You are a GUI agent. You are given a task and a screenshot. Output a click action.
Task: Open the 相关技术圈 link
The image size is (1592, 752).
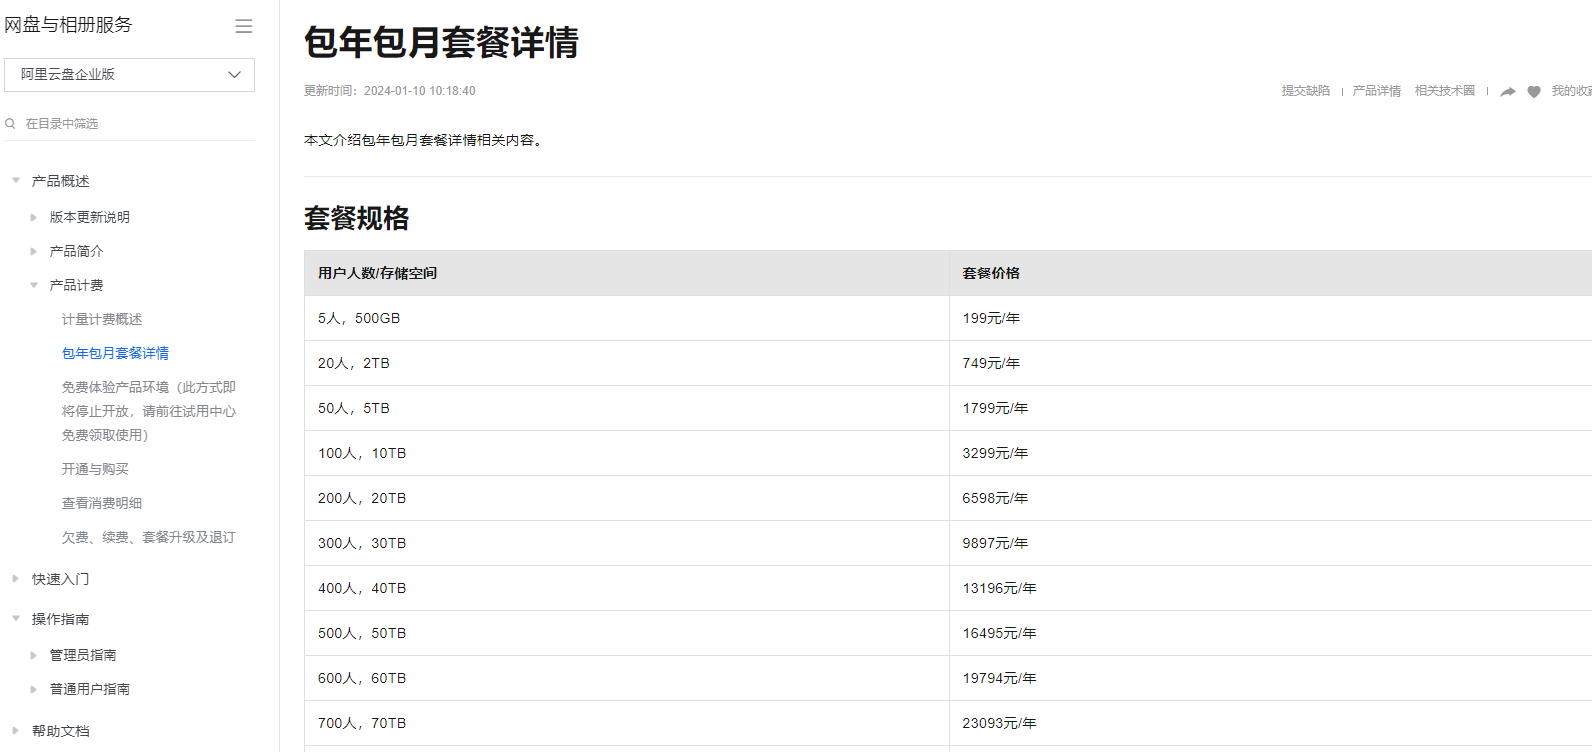pos(1445,91)
